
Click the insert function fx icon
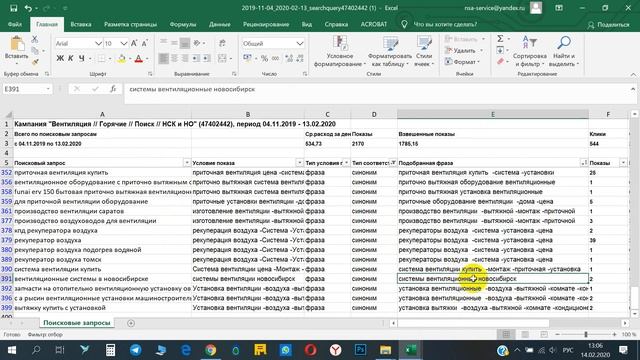(113, 89)
